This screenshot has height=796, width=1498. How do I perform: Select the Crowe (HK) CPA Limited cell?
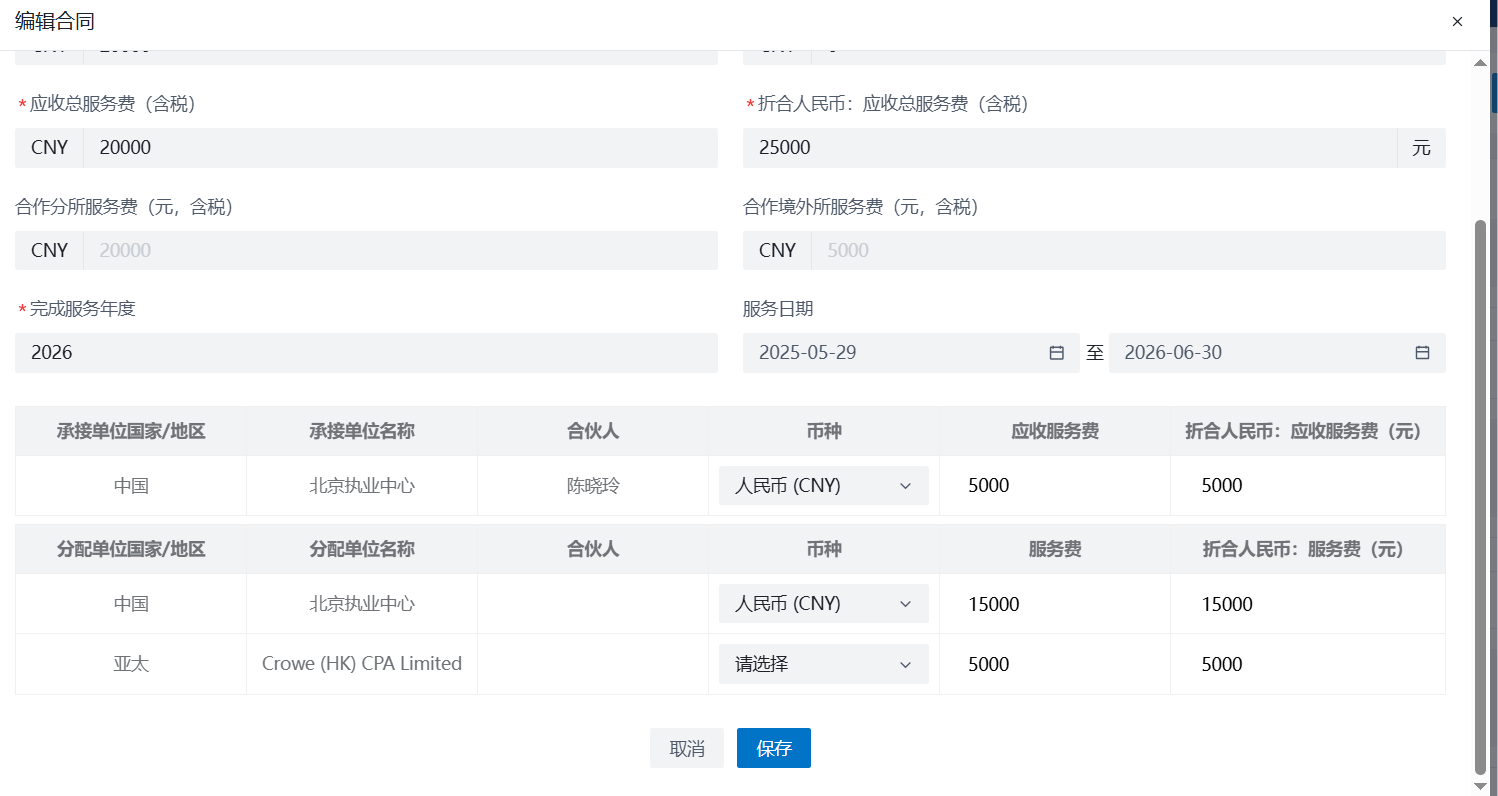[362, 664]
